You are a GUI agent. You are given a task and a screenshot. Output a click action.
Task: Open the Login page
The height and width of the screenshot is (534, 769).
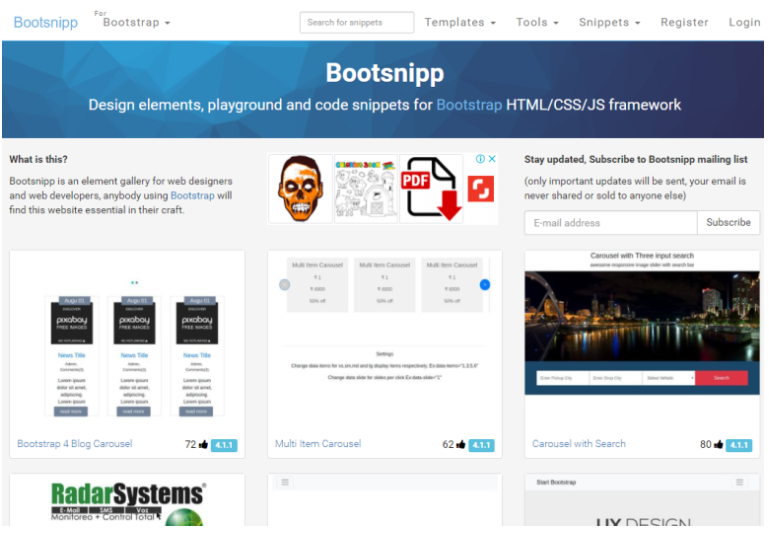coord(744,23)
